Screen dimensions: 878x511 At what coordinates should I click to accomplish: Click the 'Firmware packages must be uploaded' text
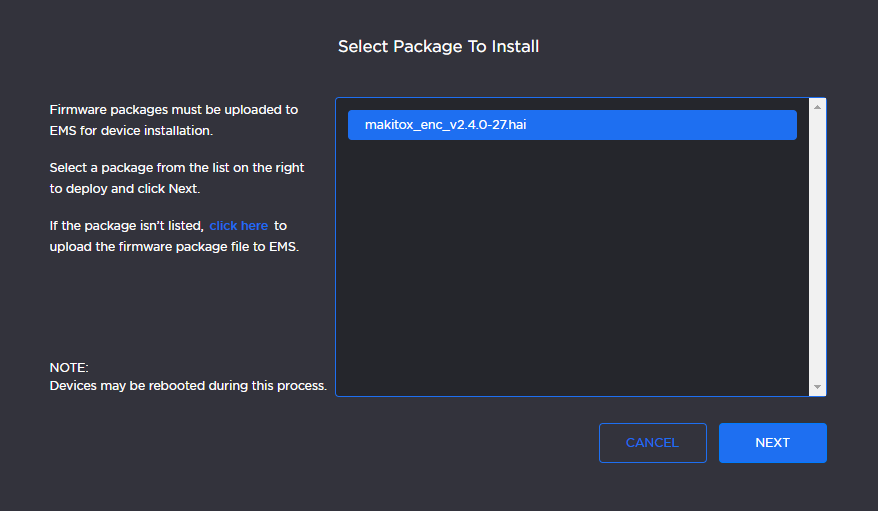pos(174,110)
